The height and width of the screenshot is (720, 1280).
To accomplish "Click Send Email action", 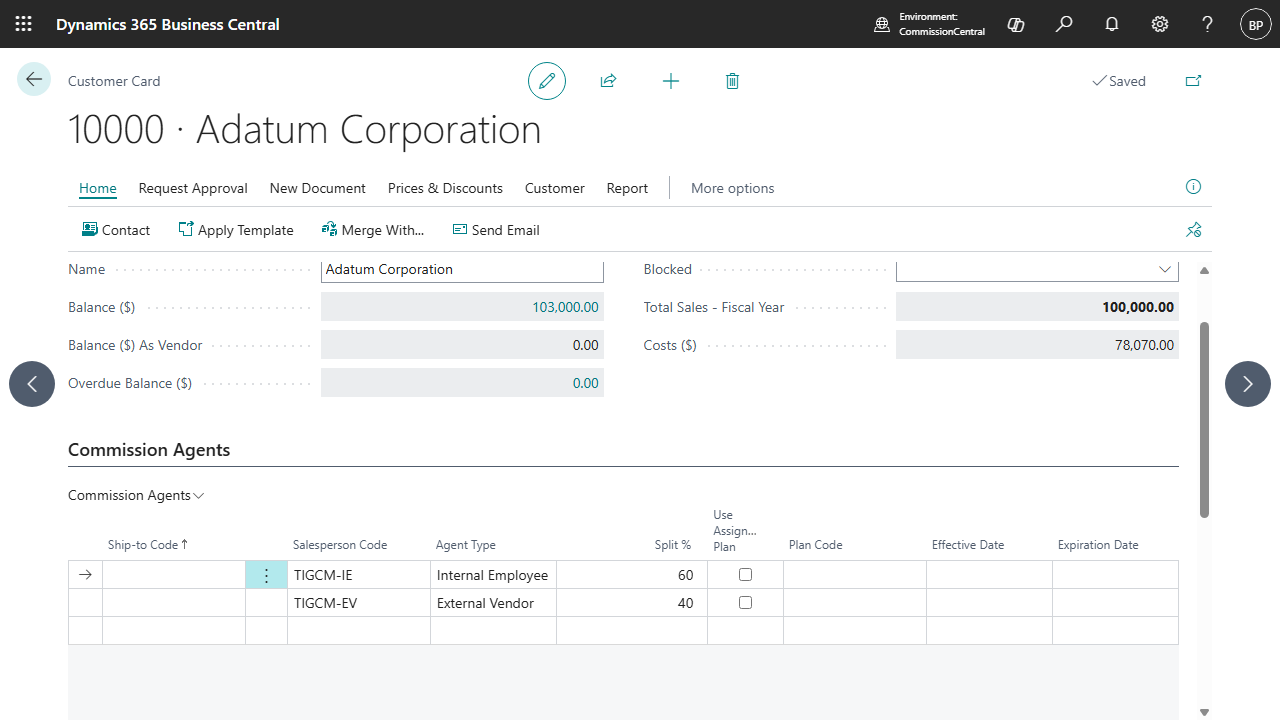I will [x=496, y=230].
